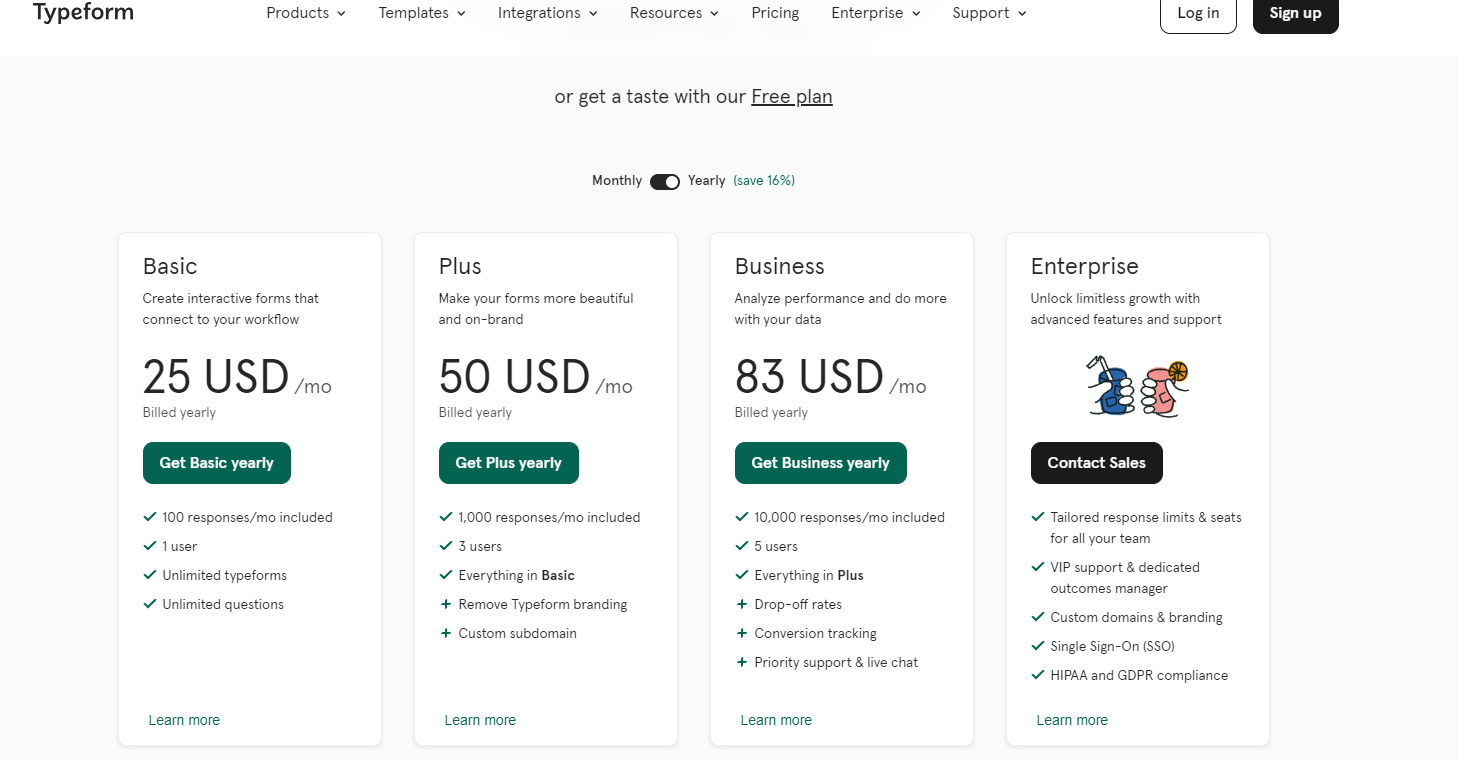Click checkmark beside 5 users

tap(742, 546)
